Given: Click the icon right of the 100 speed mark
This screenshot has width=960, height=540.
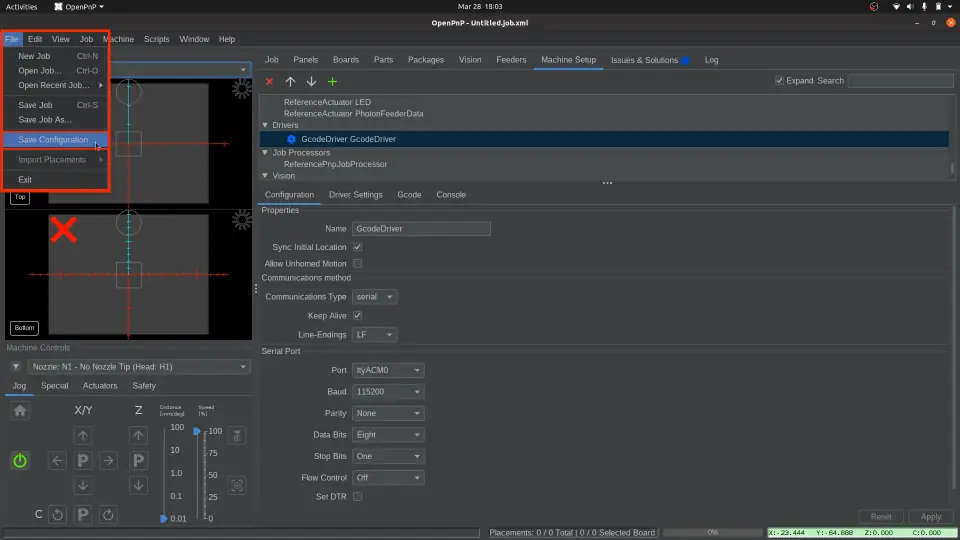Looking at the screenshot, I should pos(237,435).
